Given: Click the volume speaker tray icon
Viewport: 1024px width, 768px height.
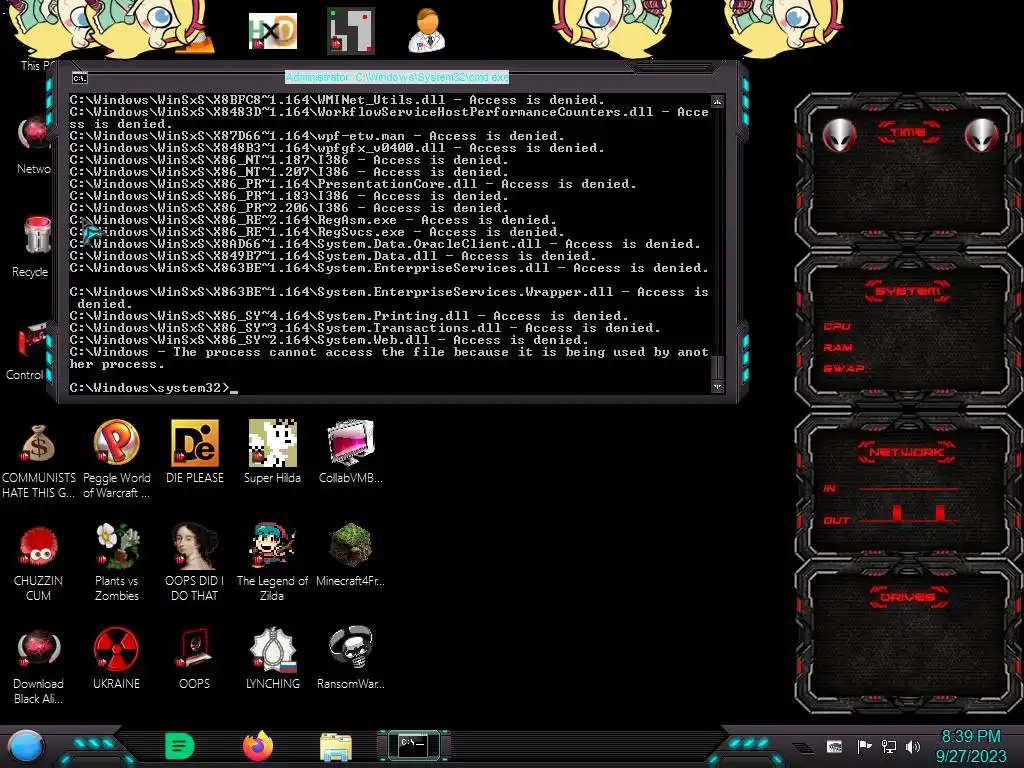Looking at the screenshot, I should (913, 746).
